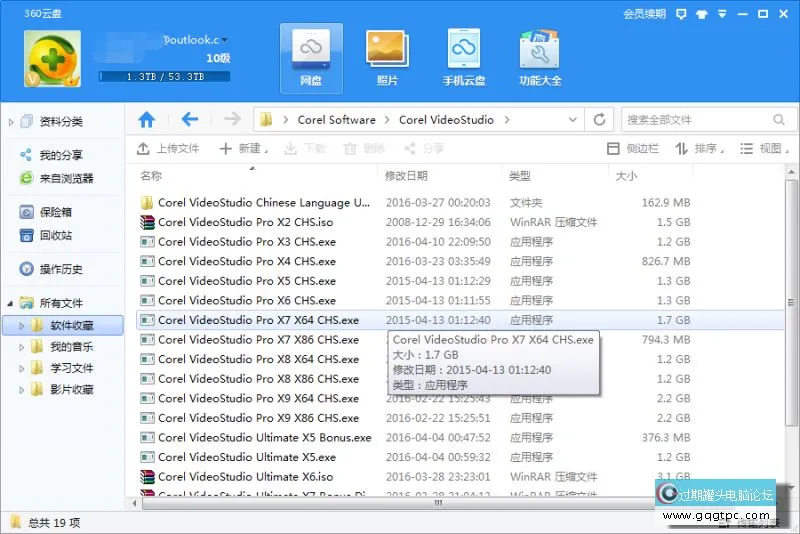Go forward with the right arrow
Viewport: 800px width, 534px height.
pyautogui.click(x=232, y=120)
